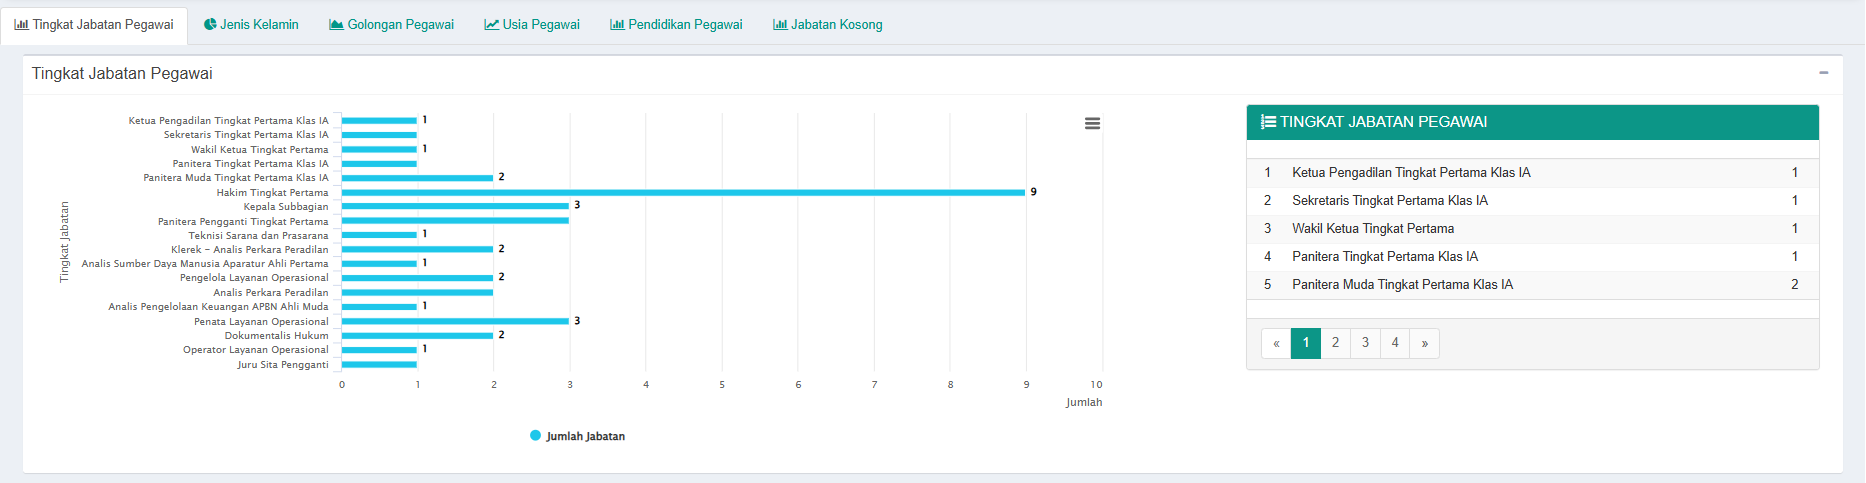Open the Pendidikan Pegawai tab
Screen dimensions: 1866x483
pos(676,25)
